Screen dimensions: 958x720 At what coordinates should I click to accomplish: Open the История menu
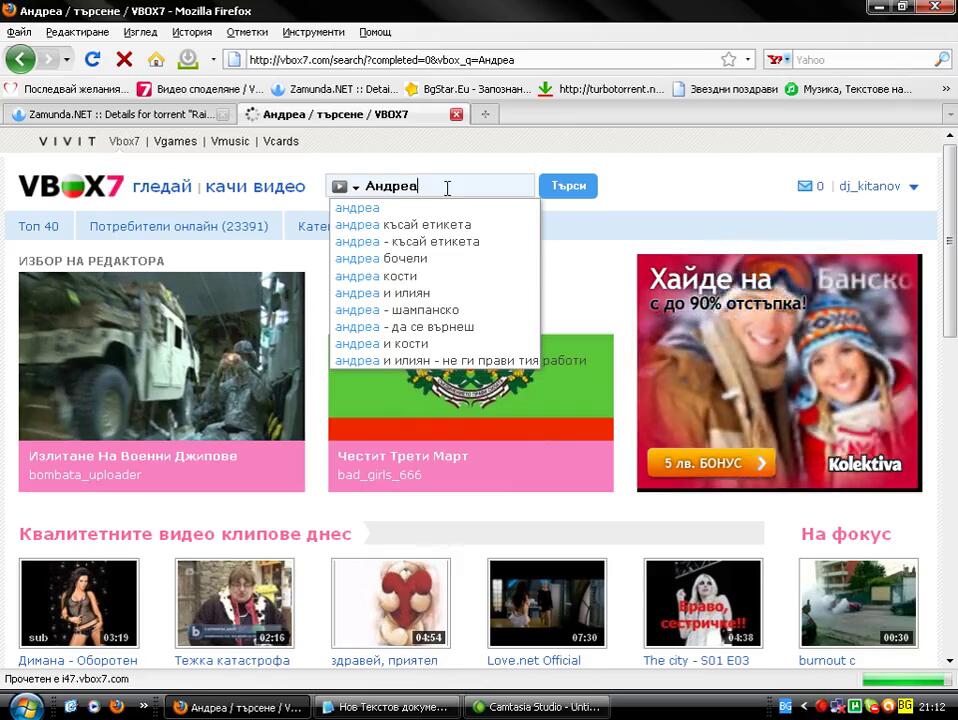191,32
